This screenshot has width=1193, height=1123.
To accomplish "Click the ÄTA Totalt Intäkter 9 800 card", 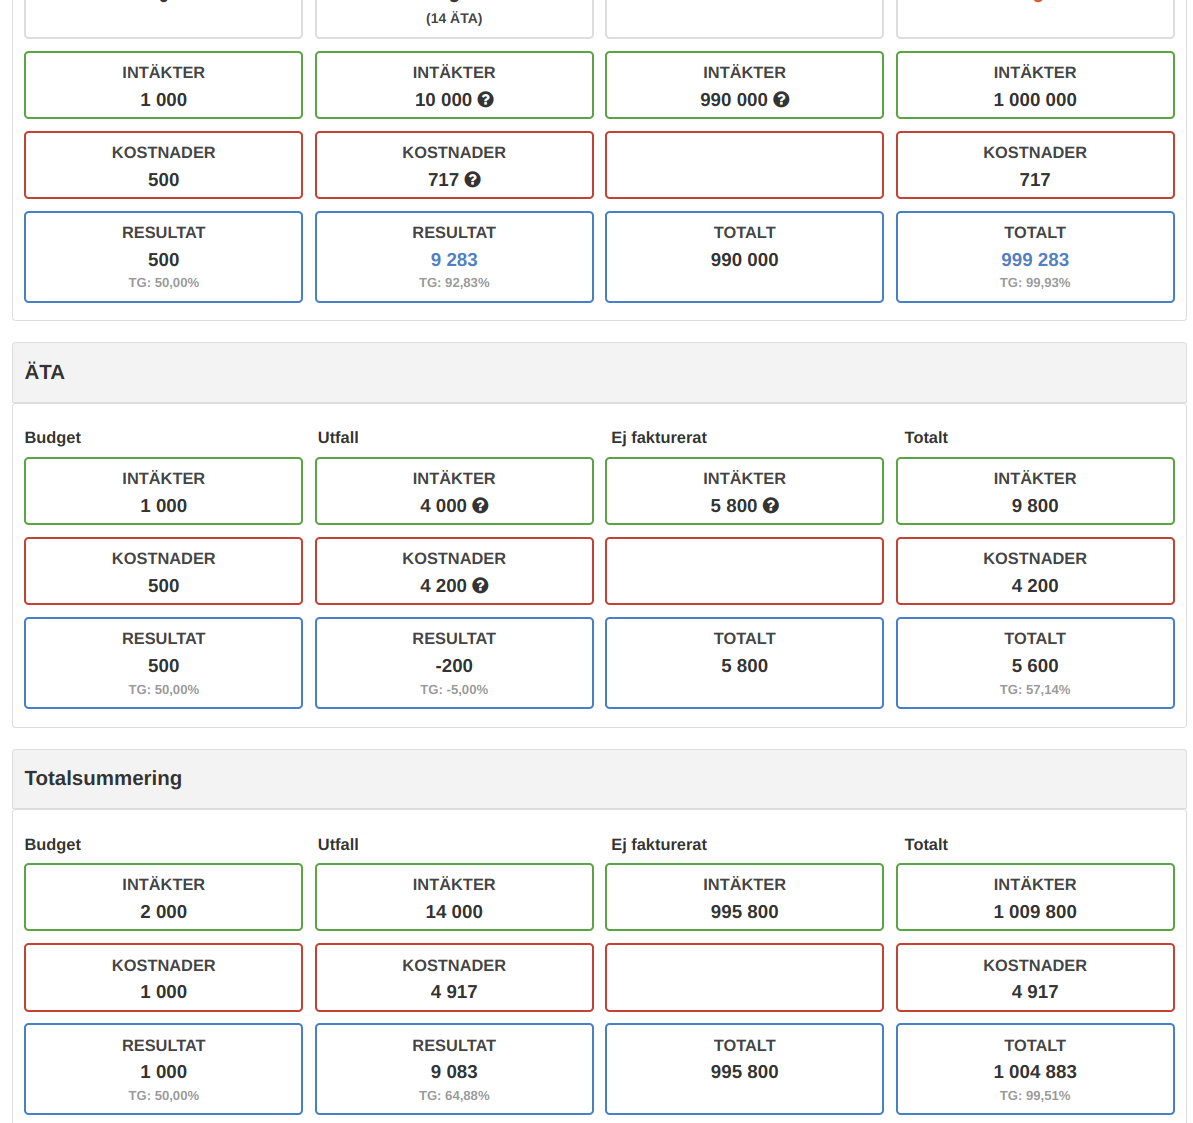I will coord(1035,491).
